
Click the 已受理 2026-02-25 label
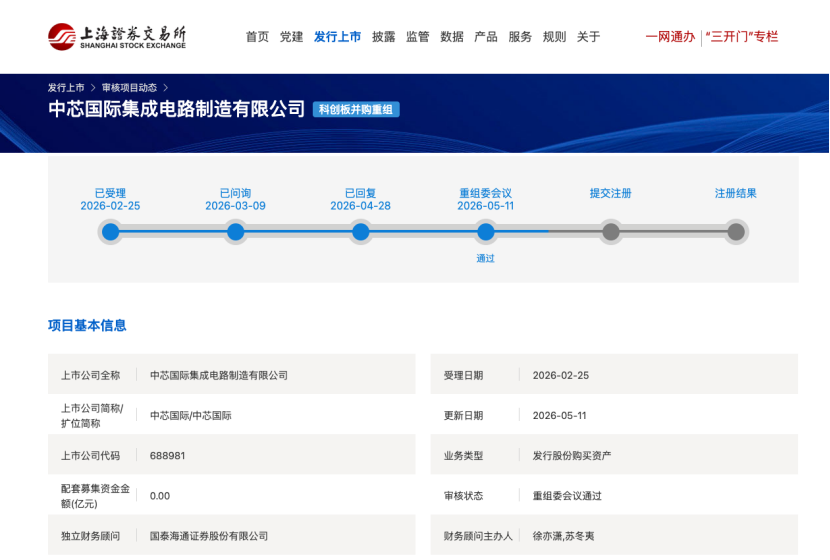110,200
